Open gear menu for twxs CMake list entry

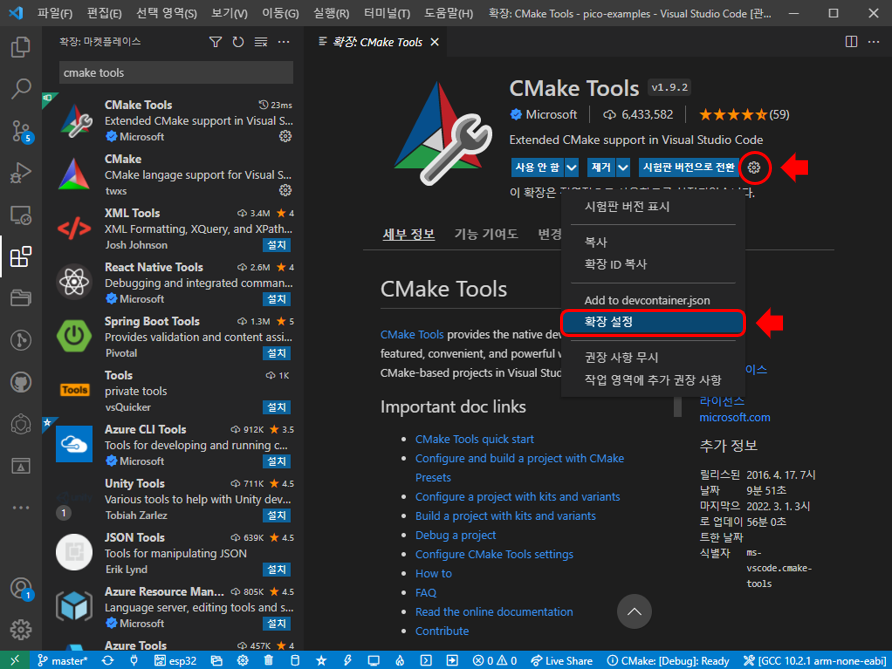pyautogui.click(x=286, y=190)
